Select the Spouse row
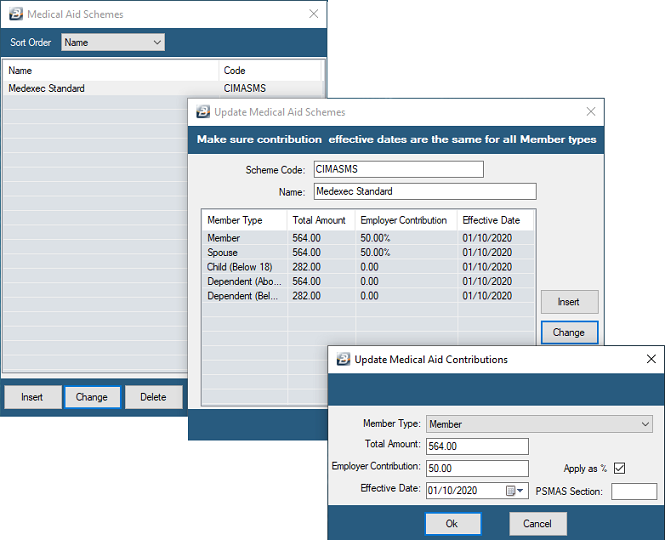This screenshot has height=540, width=665. 368,252
